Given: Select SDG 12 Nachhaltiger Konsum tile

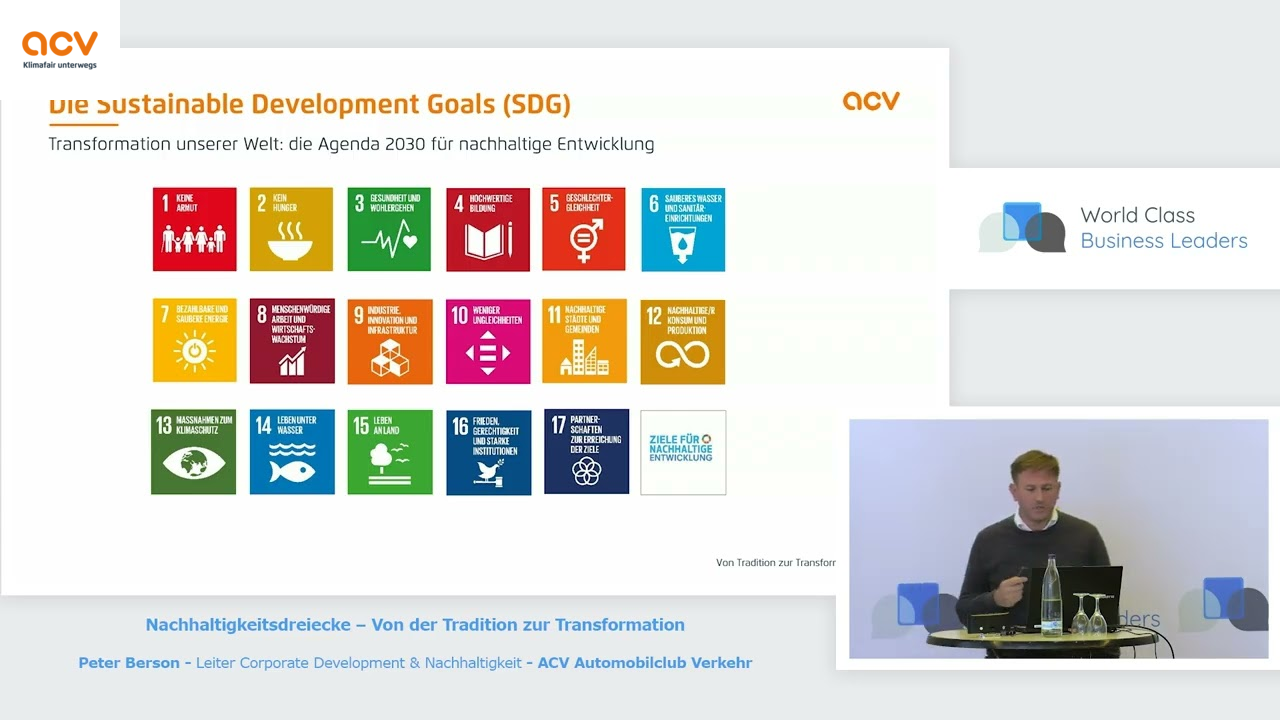Looking at the screenshot, I should (x=683, y=341).
